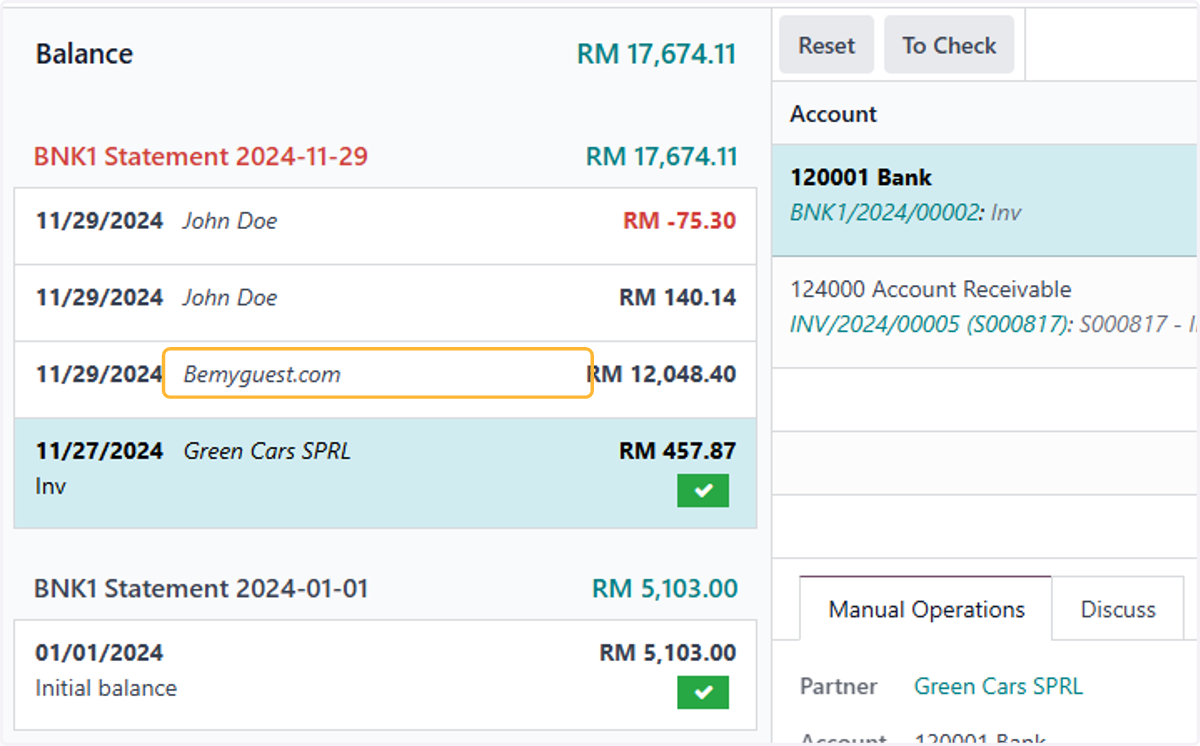Click the Balance label
Screen dimensions: 1200x746
point(84,54)
